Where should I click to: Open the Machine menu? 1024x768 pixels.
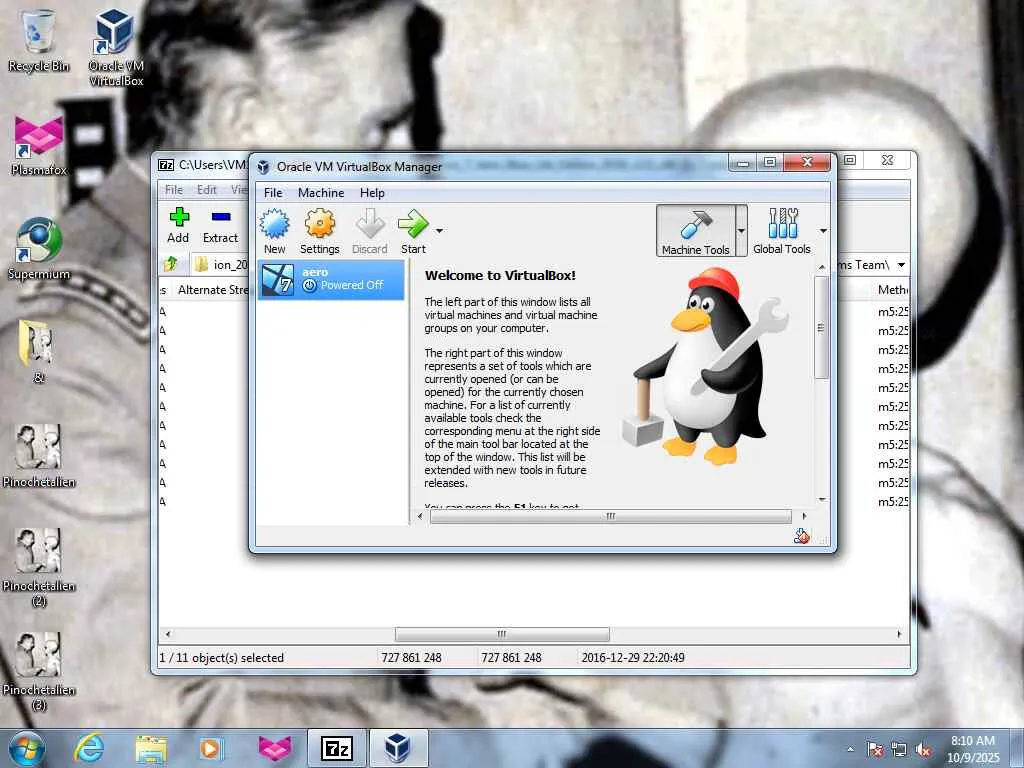[321, 193]
